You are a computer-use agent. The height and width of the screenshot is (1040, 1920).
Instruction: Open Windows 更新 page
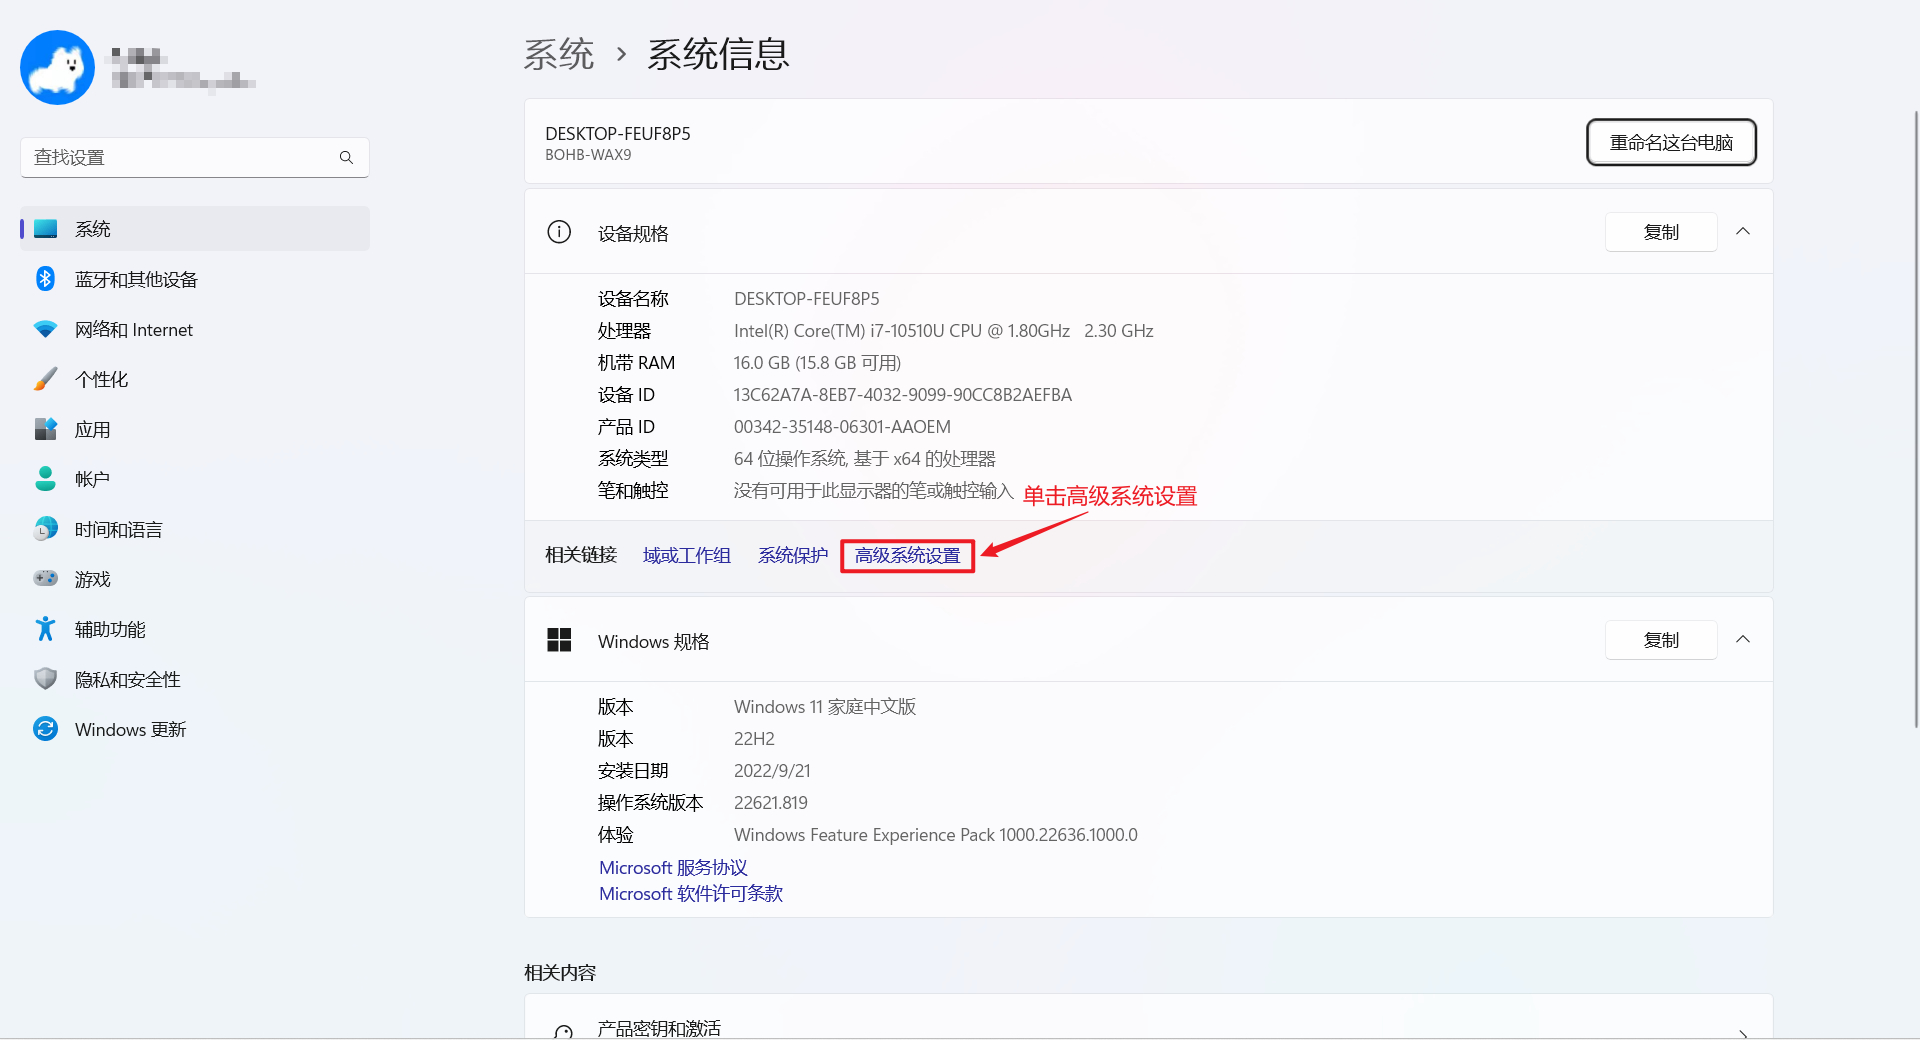pos(195,729)
